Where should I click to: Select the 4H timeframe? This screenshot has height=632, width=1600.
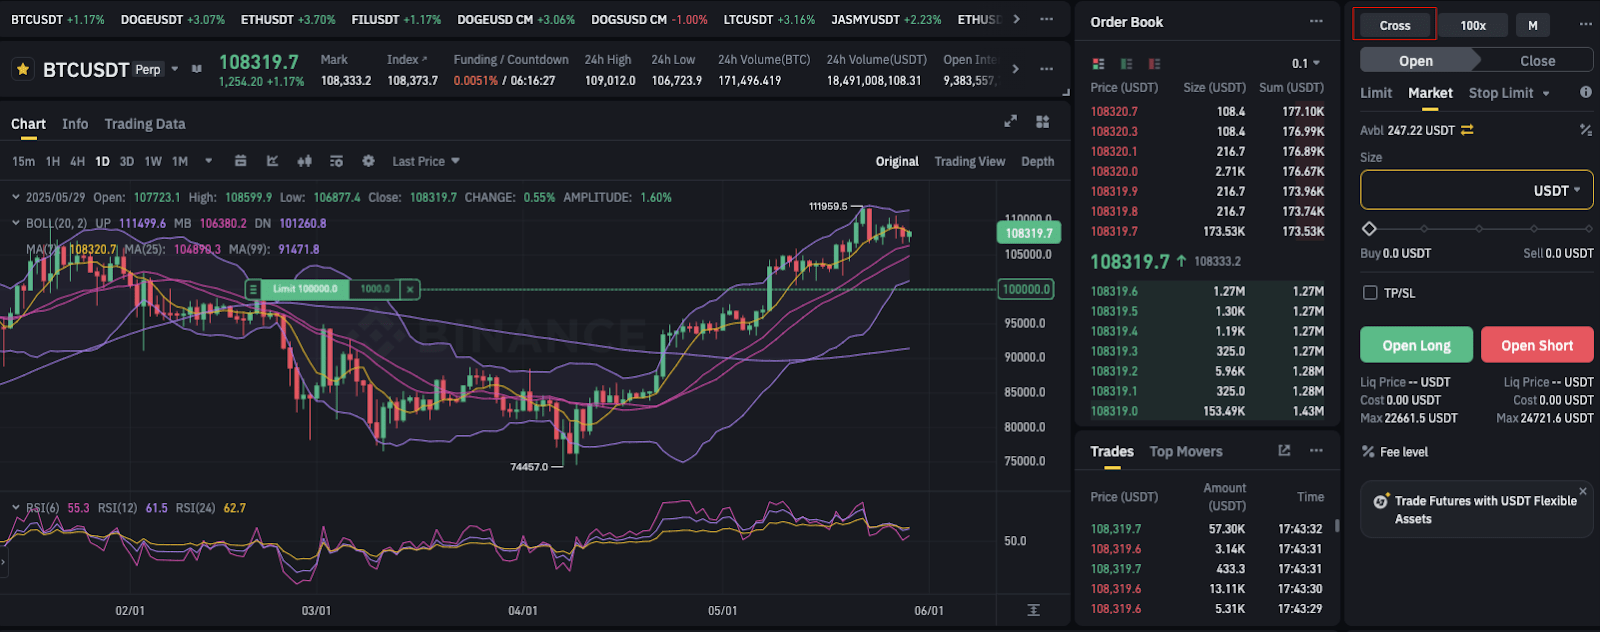[77, 161]
